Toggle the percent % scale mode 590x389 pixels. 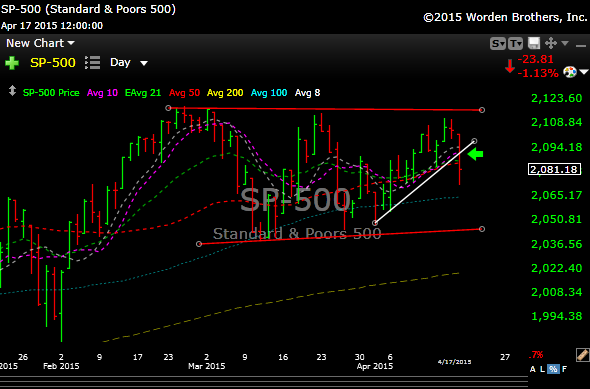click(x=553, y=369)
